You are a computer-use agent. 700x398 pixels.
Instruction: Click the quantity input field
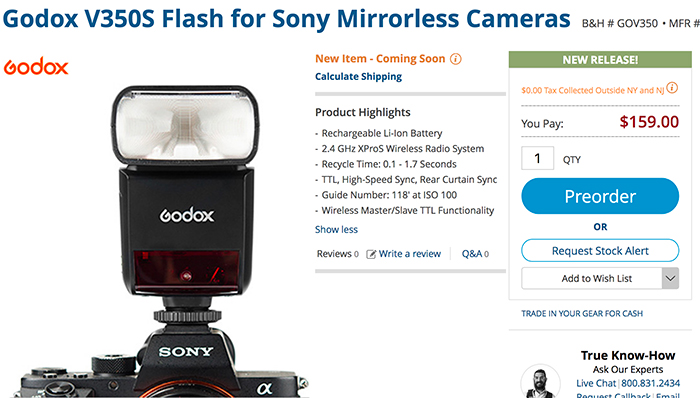538,158
